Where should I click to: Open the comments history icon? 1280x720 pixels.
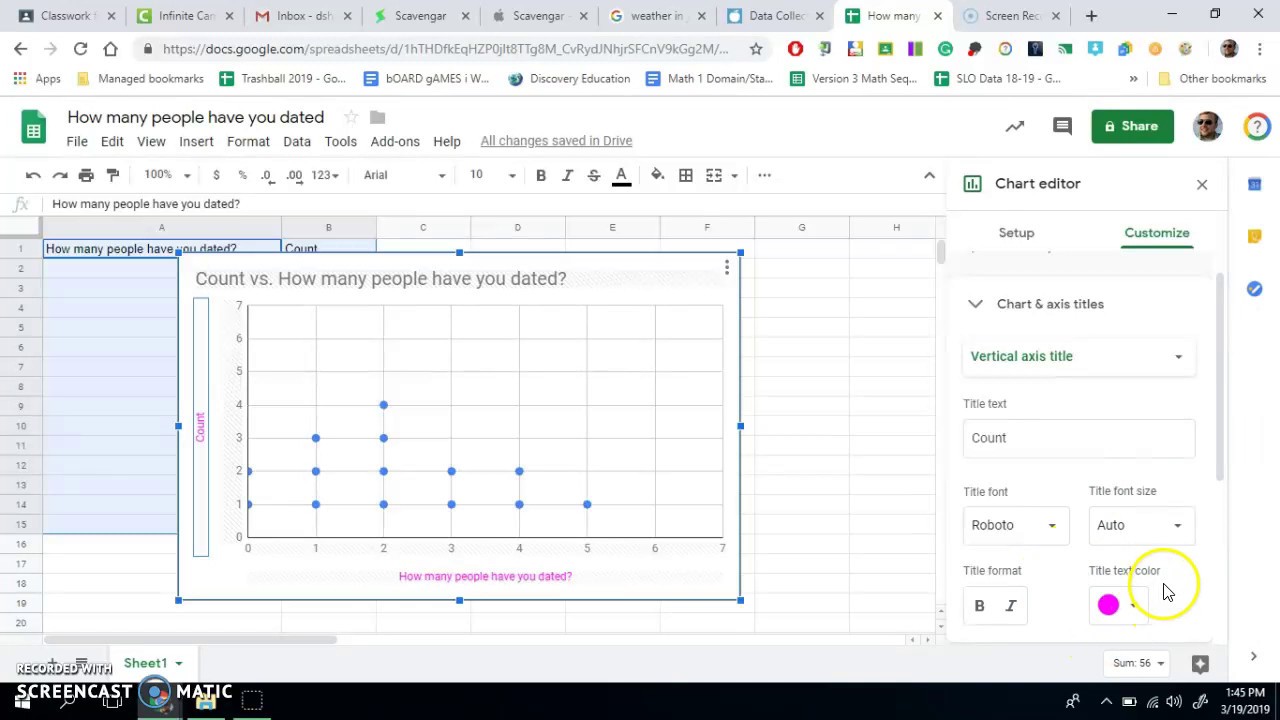tap(1062, 126)
